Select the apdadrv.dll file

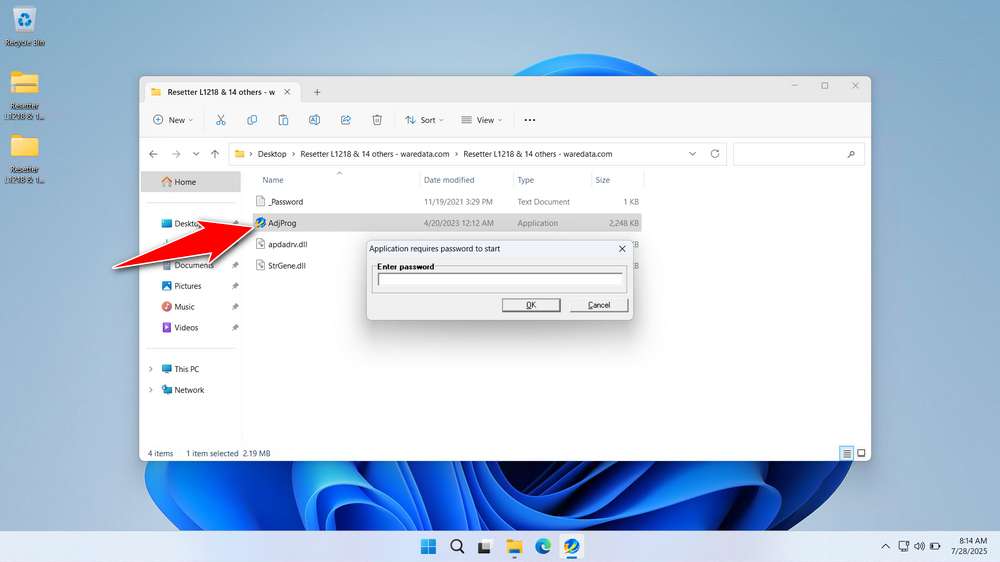(288, 244)
